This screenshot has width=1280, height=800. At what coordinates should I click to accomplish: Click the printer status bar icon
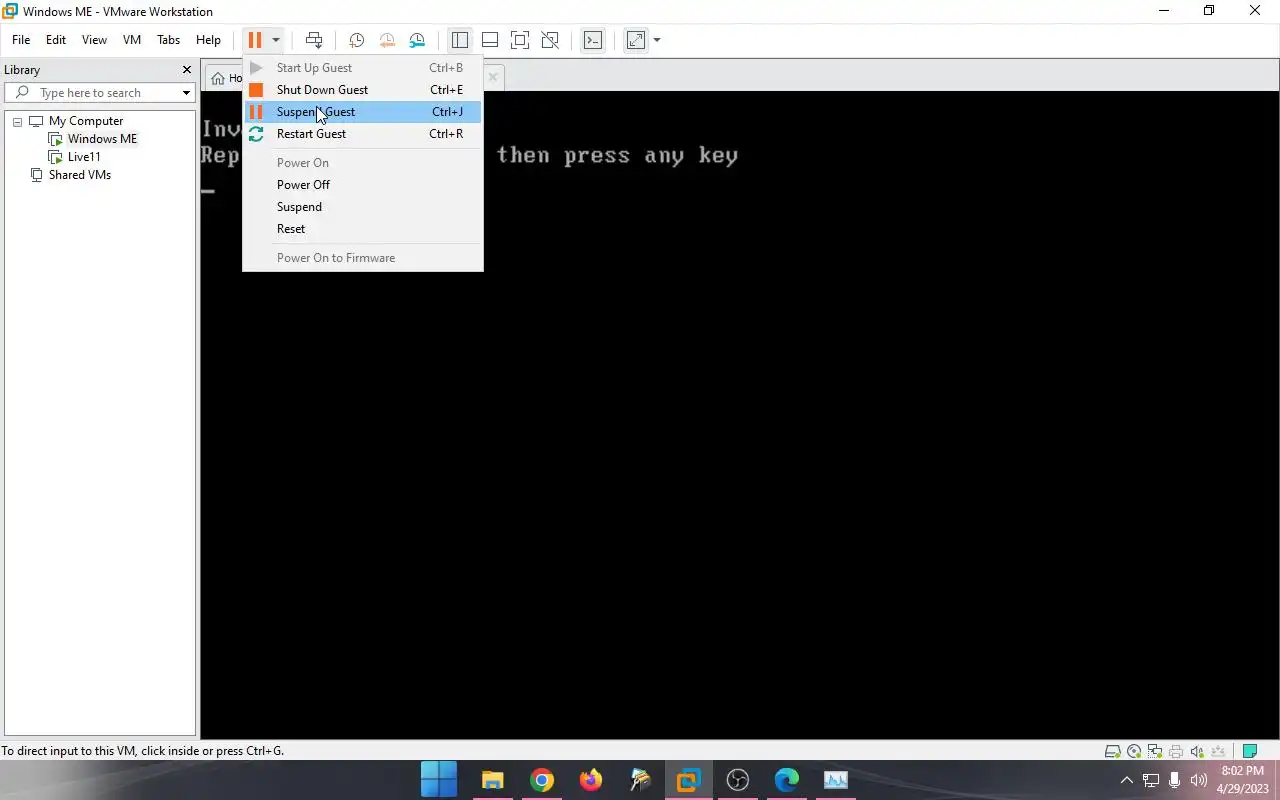[x=1176, y=752]
